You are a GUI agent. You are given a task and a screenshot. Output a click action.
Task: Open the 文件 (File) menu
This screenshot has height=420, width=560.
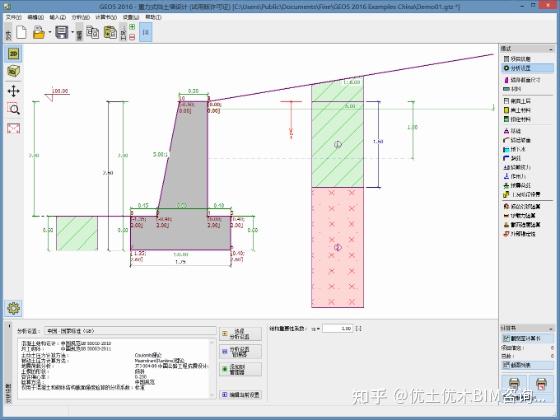pos(13,17)
